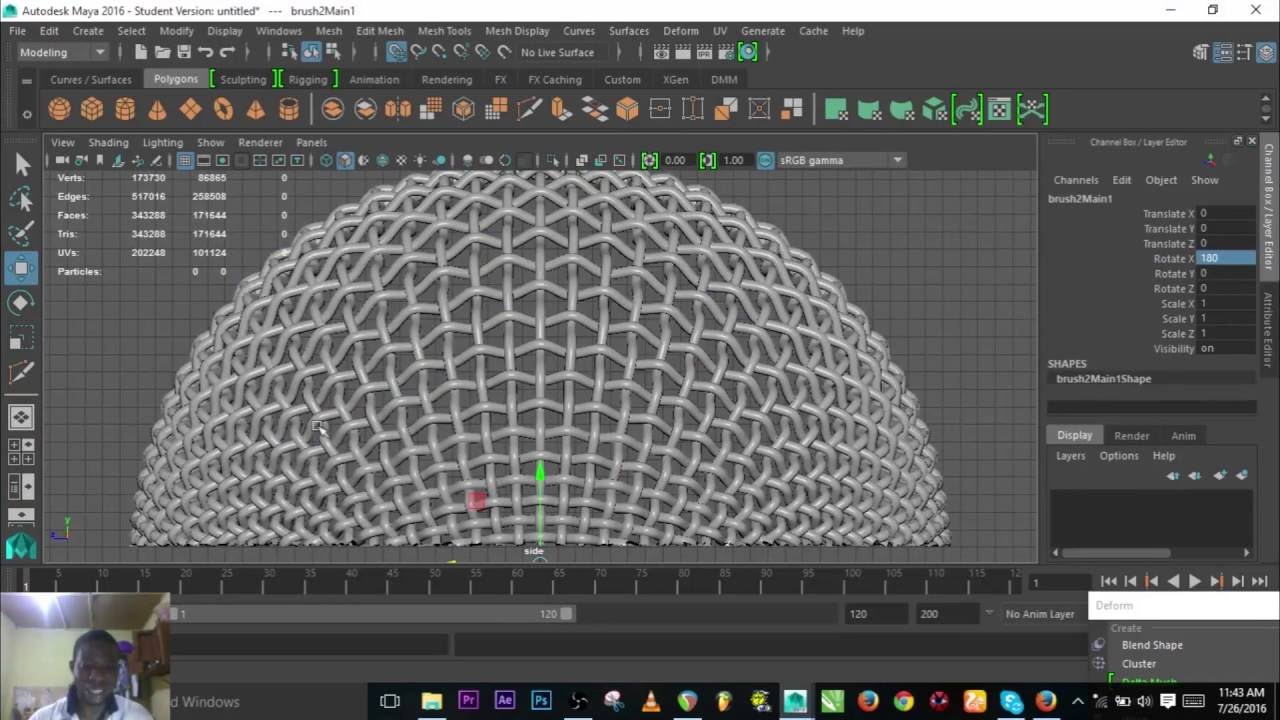Open the sRGB gamma view transform dropdown
Viewport: 1280px width, 720px height.
pyautogui.click(x=841, y=160)
